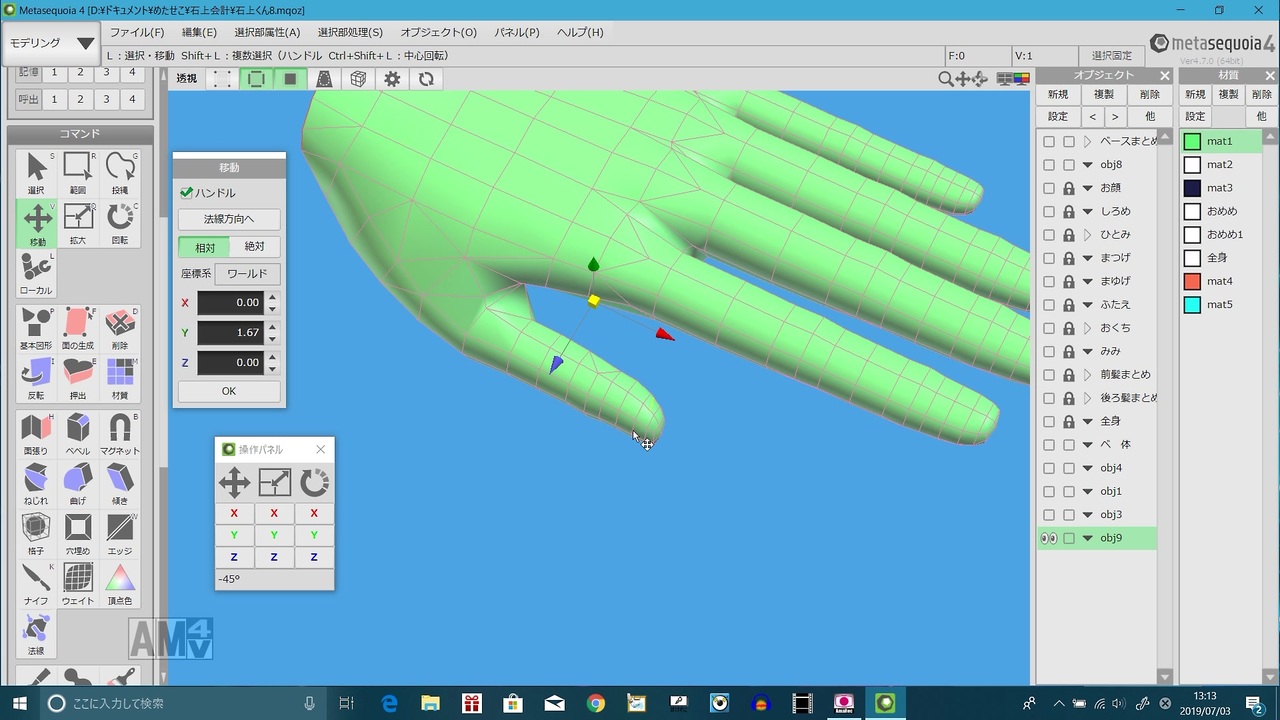
Task: Click the rotate icon in 操作パネル
Action: [x=314, y=483]
